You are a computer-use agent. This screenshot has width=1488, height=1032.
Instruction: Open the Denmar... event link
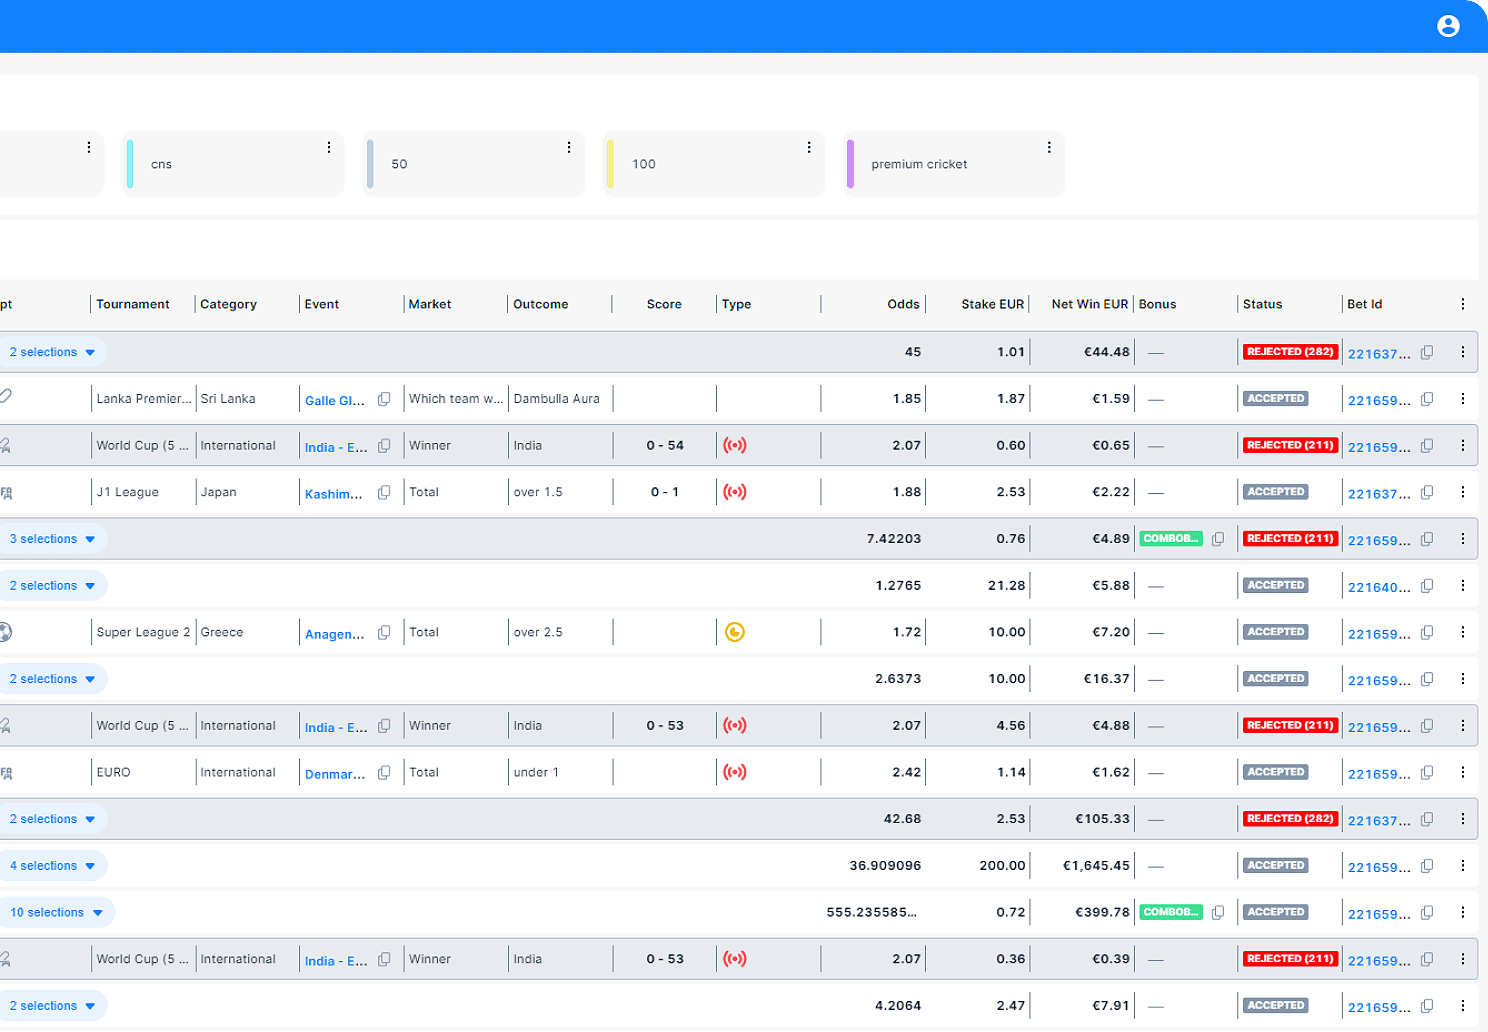coord(335,774)
